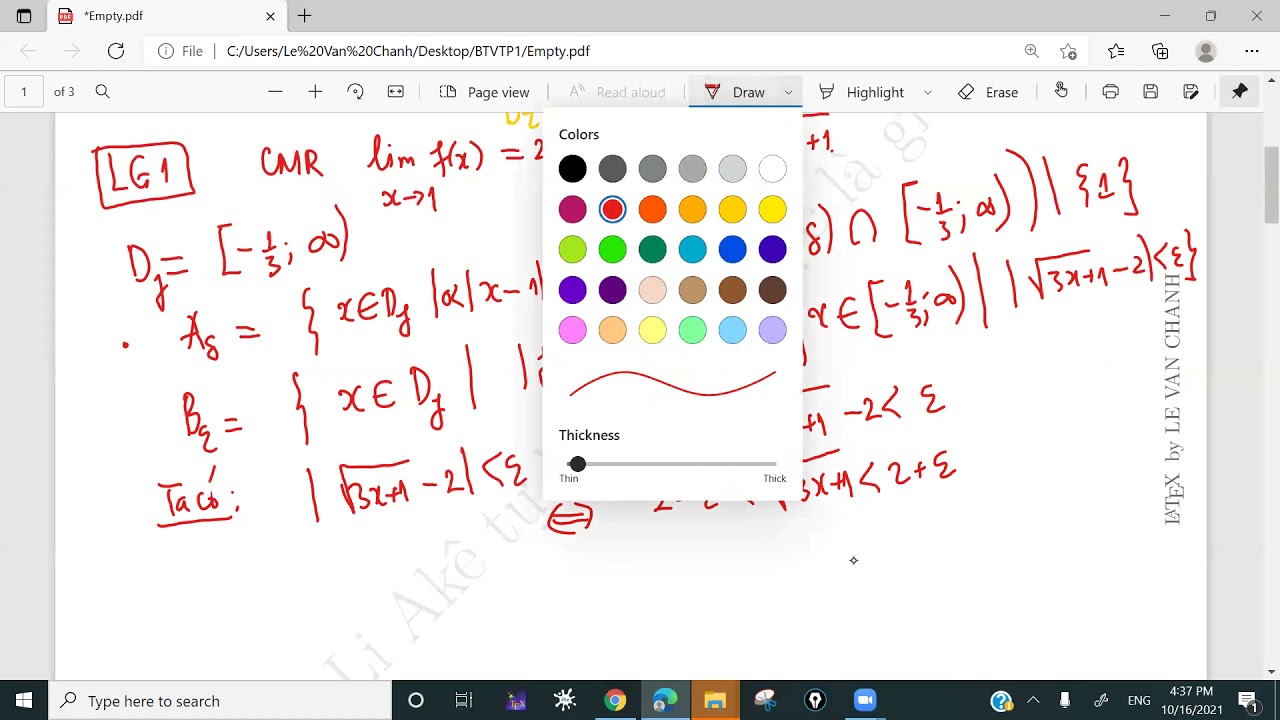This screenshot has height=720, width=1280.
Task: Show hidden system tray icons
Action: 1033,700
